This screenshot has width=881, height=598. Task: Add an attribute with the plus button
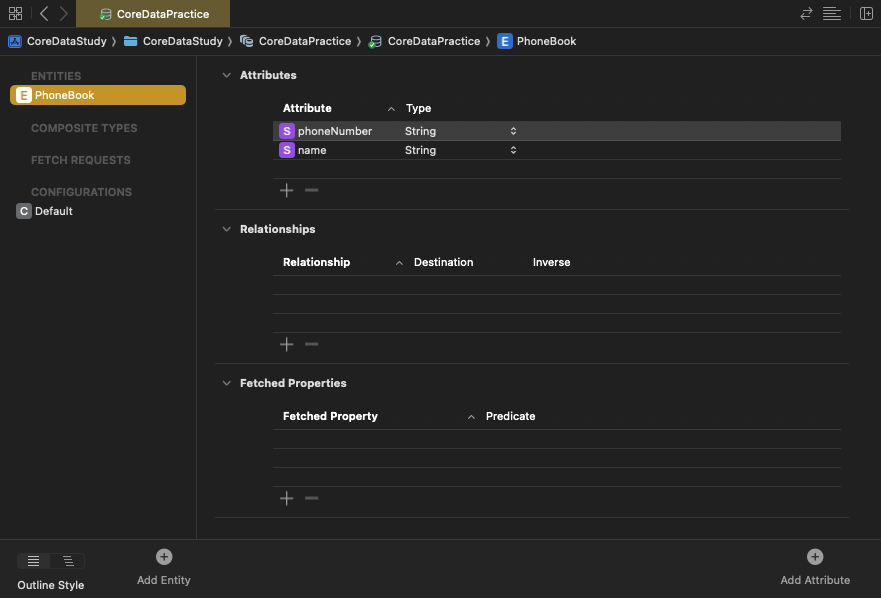coord(287,190)
